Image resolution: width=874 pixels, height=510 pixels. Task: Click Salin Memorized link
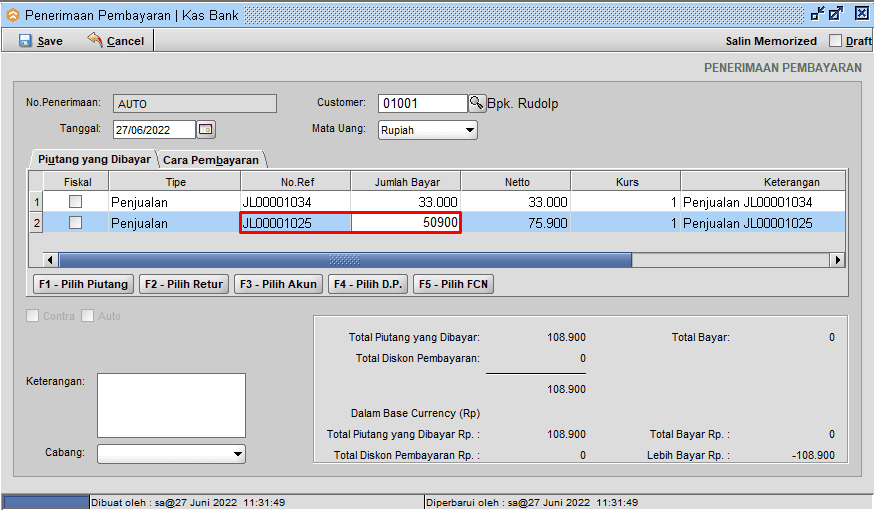pyautogui.click(x=771, y=41)
